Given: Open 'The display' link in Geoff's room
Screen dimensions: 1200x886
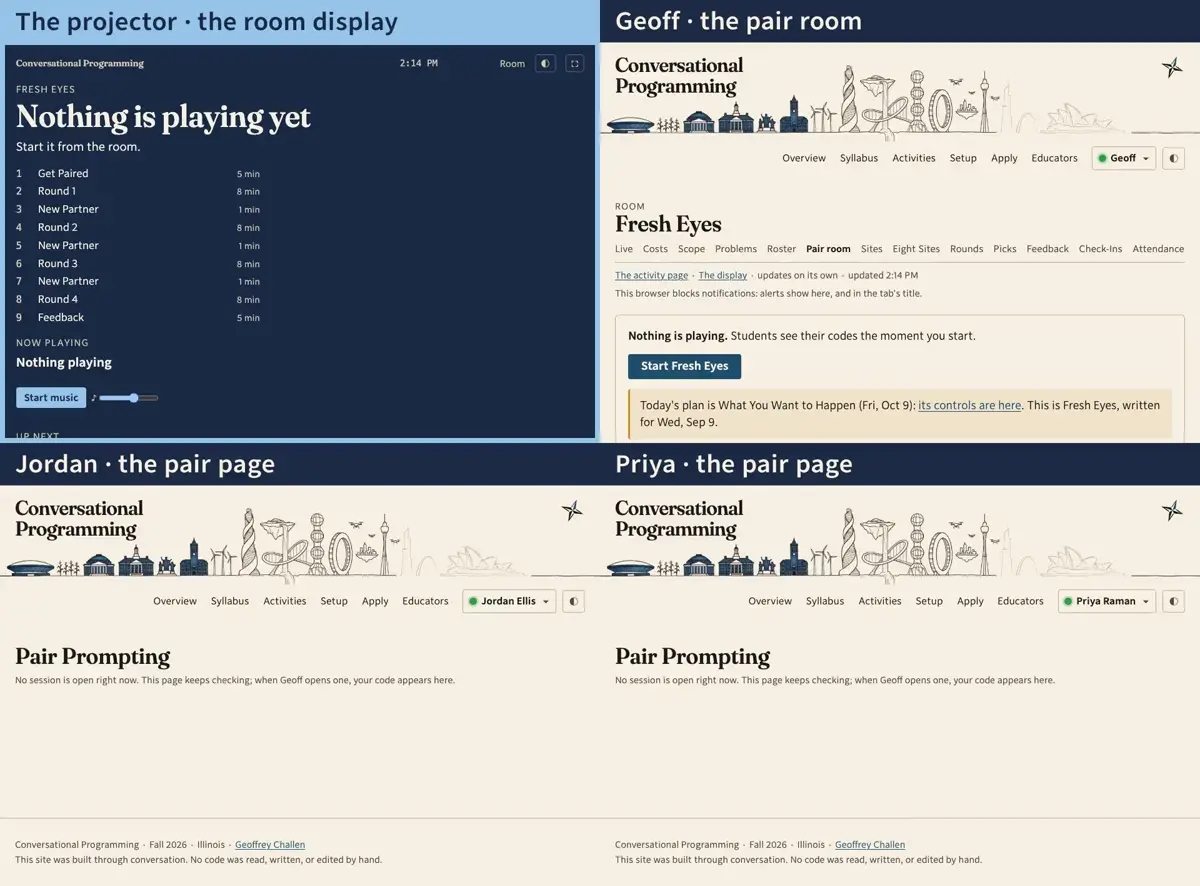Looking at the screenshot, I should [x=723, y=275].
